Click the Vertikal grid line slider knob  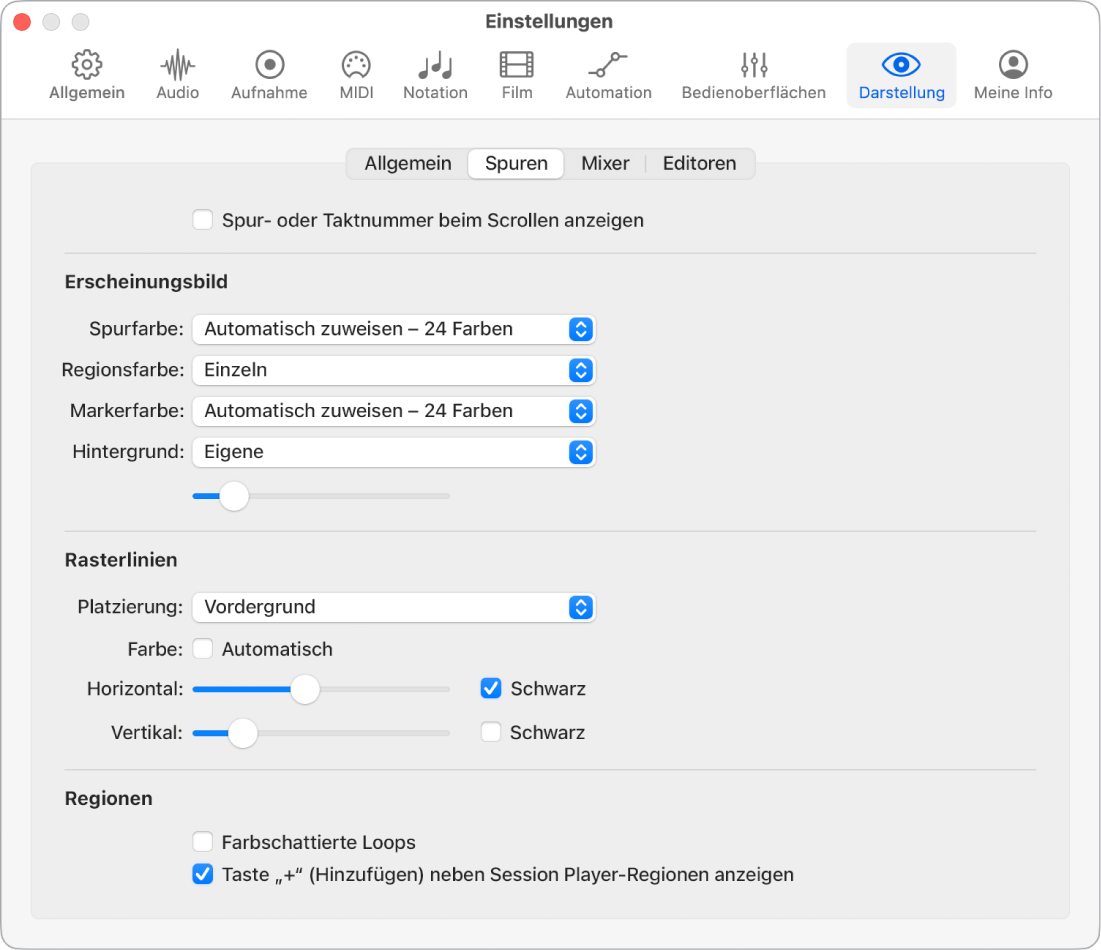243,733
